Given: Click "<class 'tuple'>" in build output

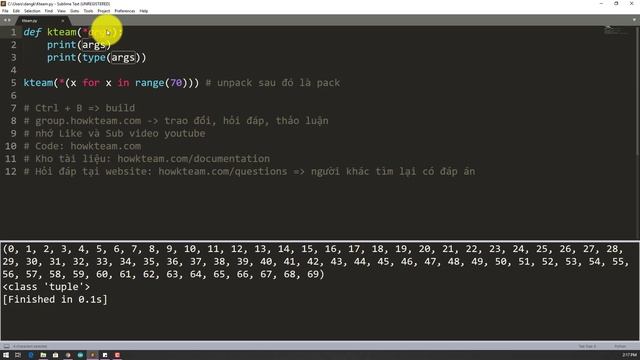Looking at the screenshot, I should 46,287.
